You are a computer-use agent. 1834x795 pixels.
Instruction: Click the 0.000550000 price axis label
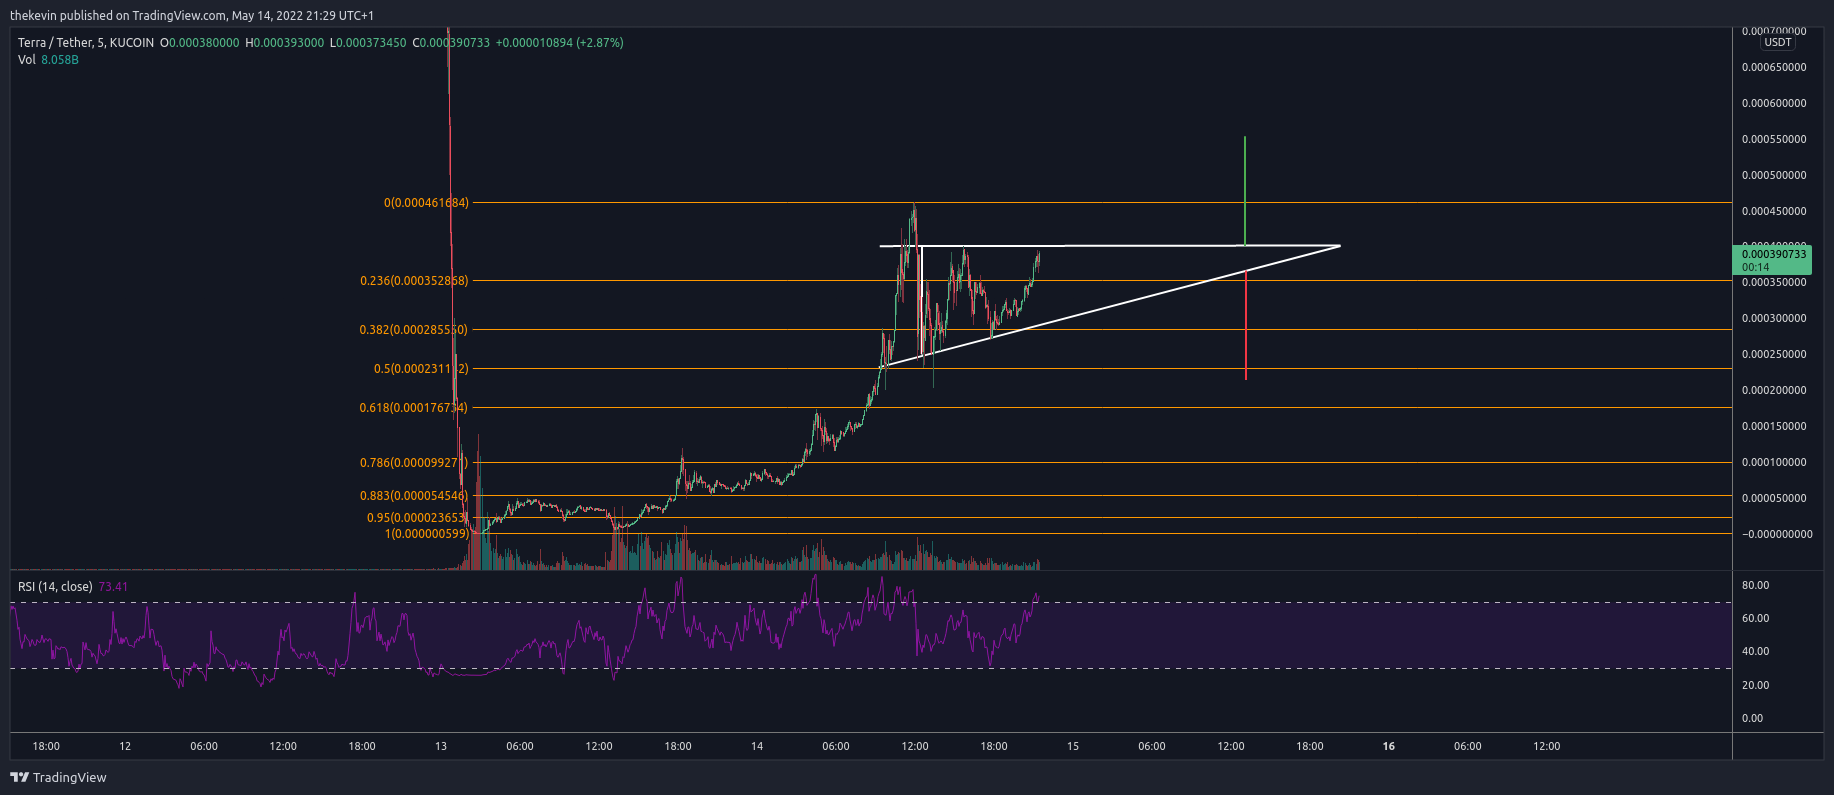coord(1774,140)
